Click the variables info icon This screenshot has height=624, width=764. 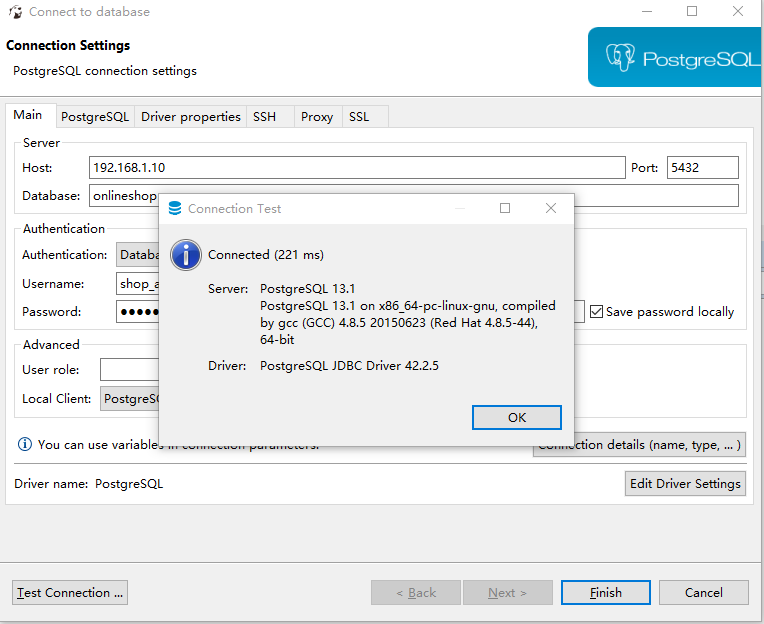[25, 444]
